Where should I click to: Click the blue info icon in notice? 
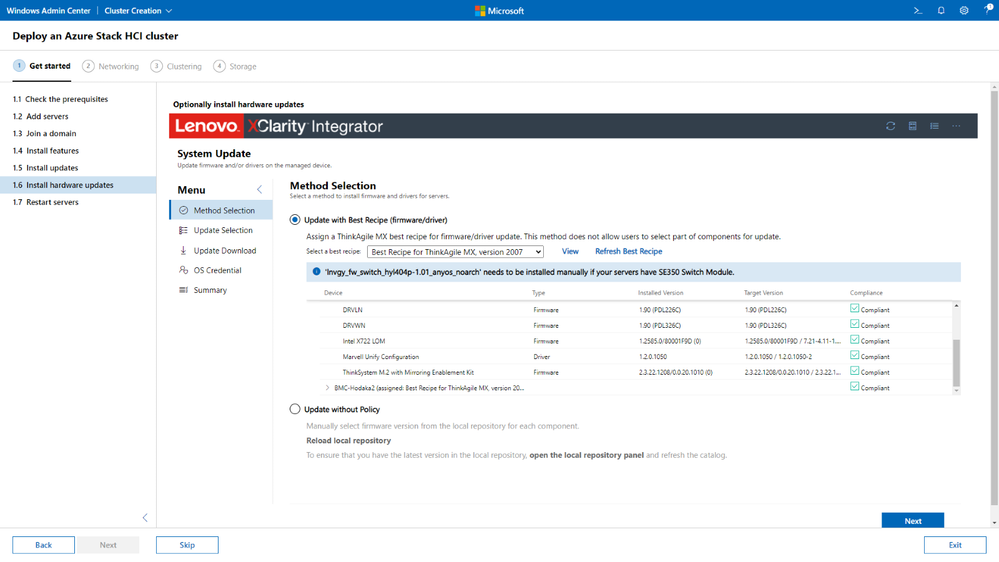[x=316, y=271]
